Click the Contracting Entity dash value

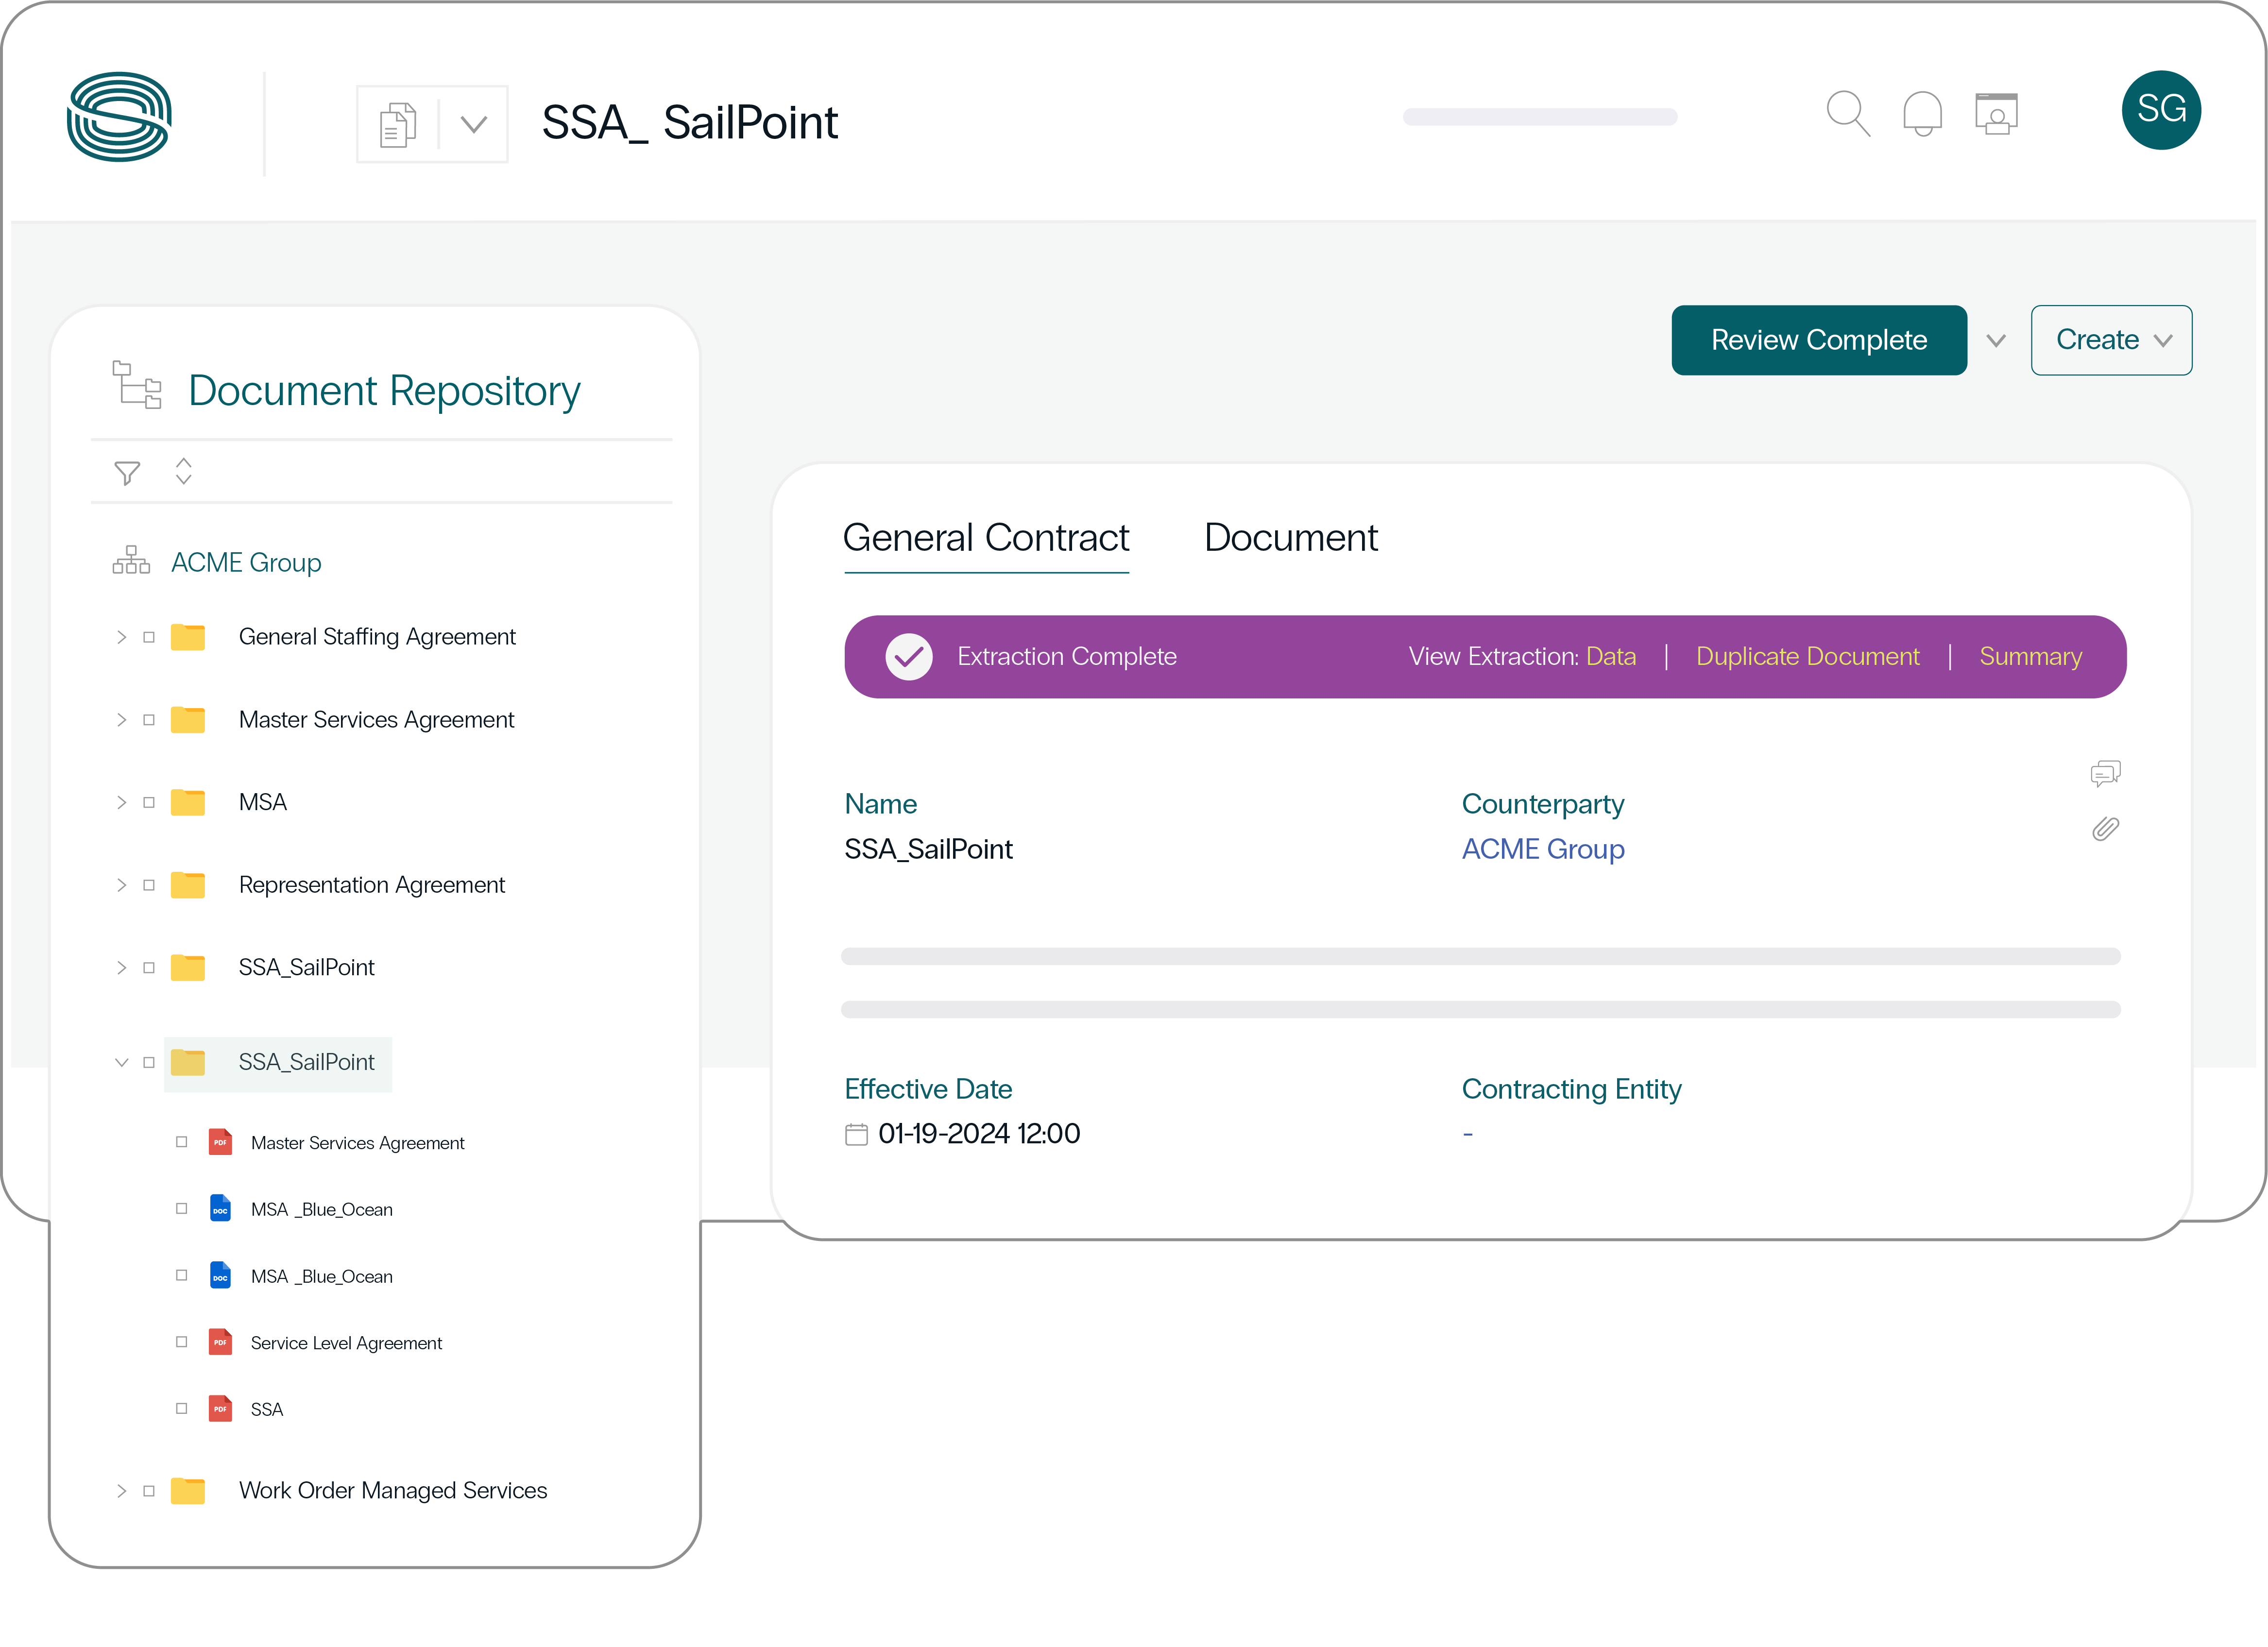click(x=1467, y=1134)
